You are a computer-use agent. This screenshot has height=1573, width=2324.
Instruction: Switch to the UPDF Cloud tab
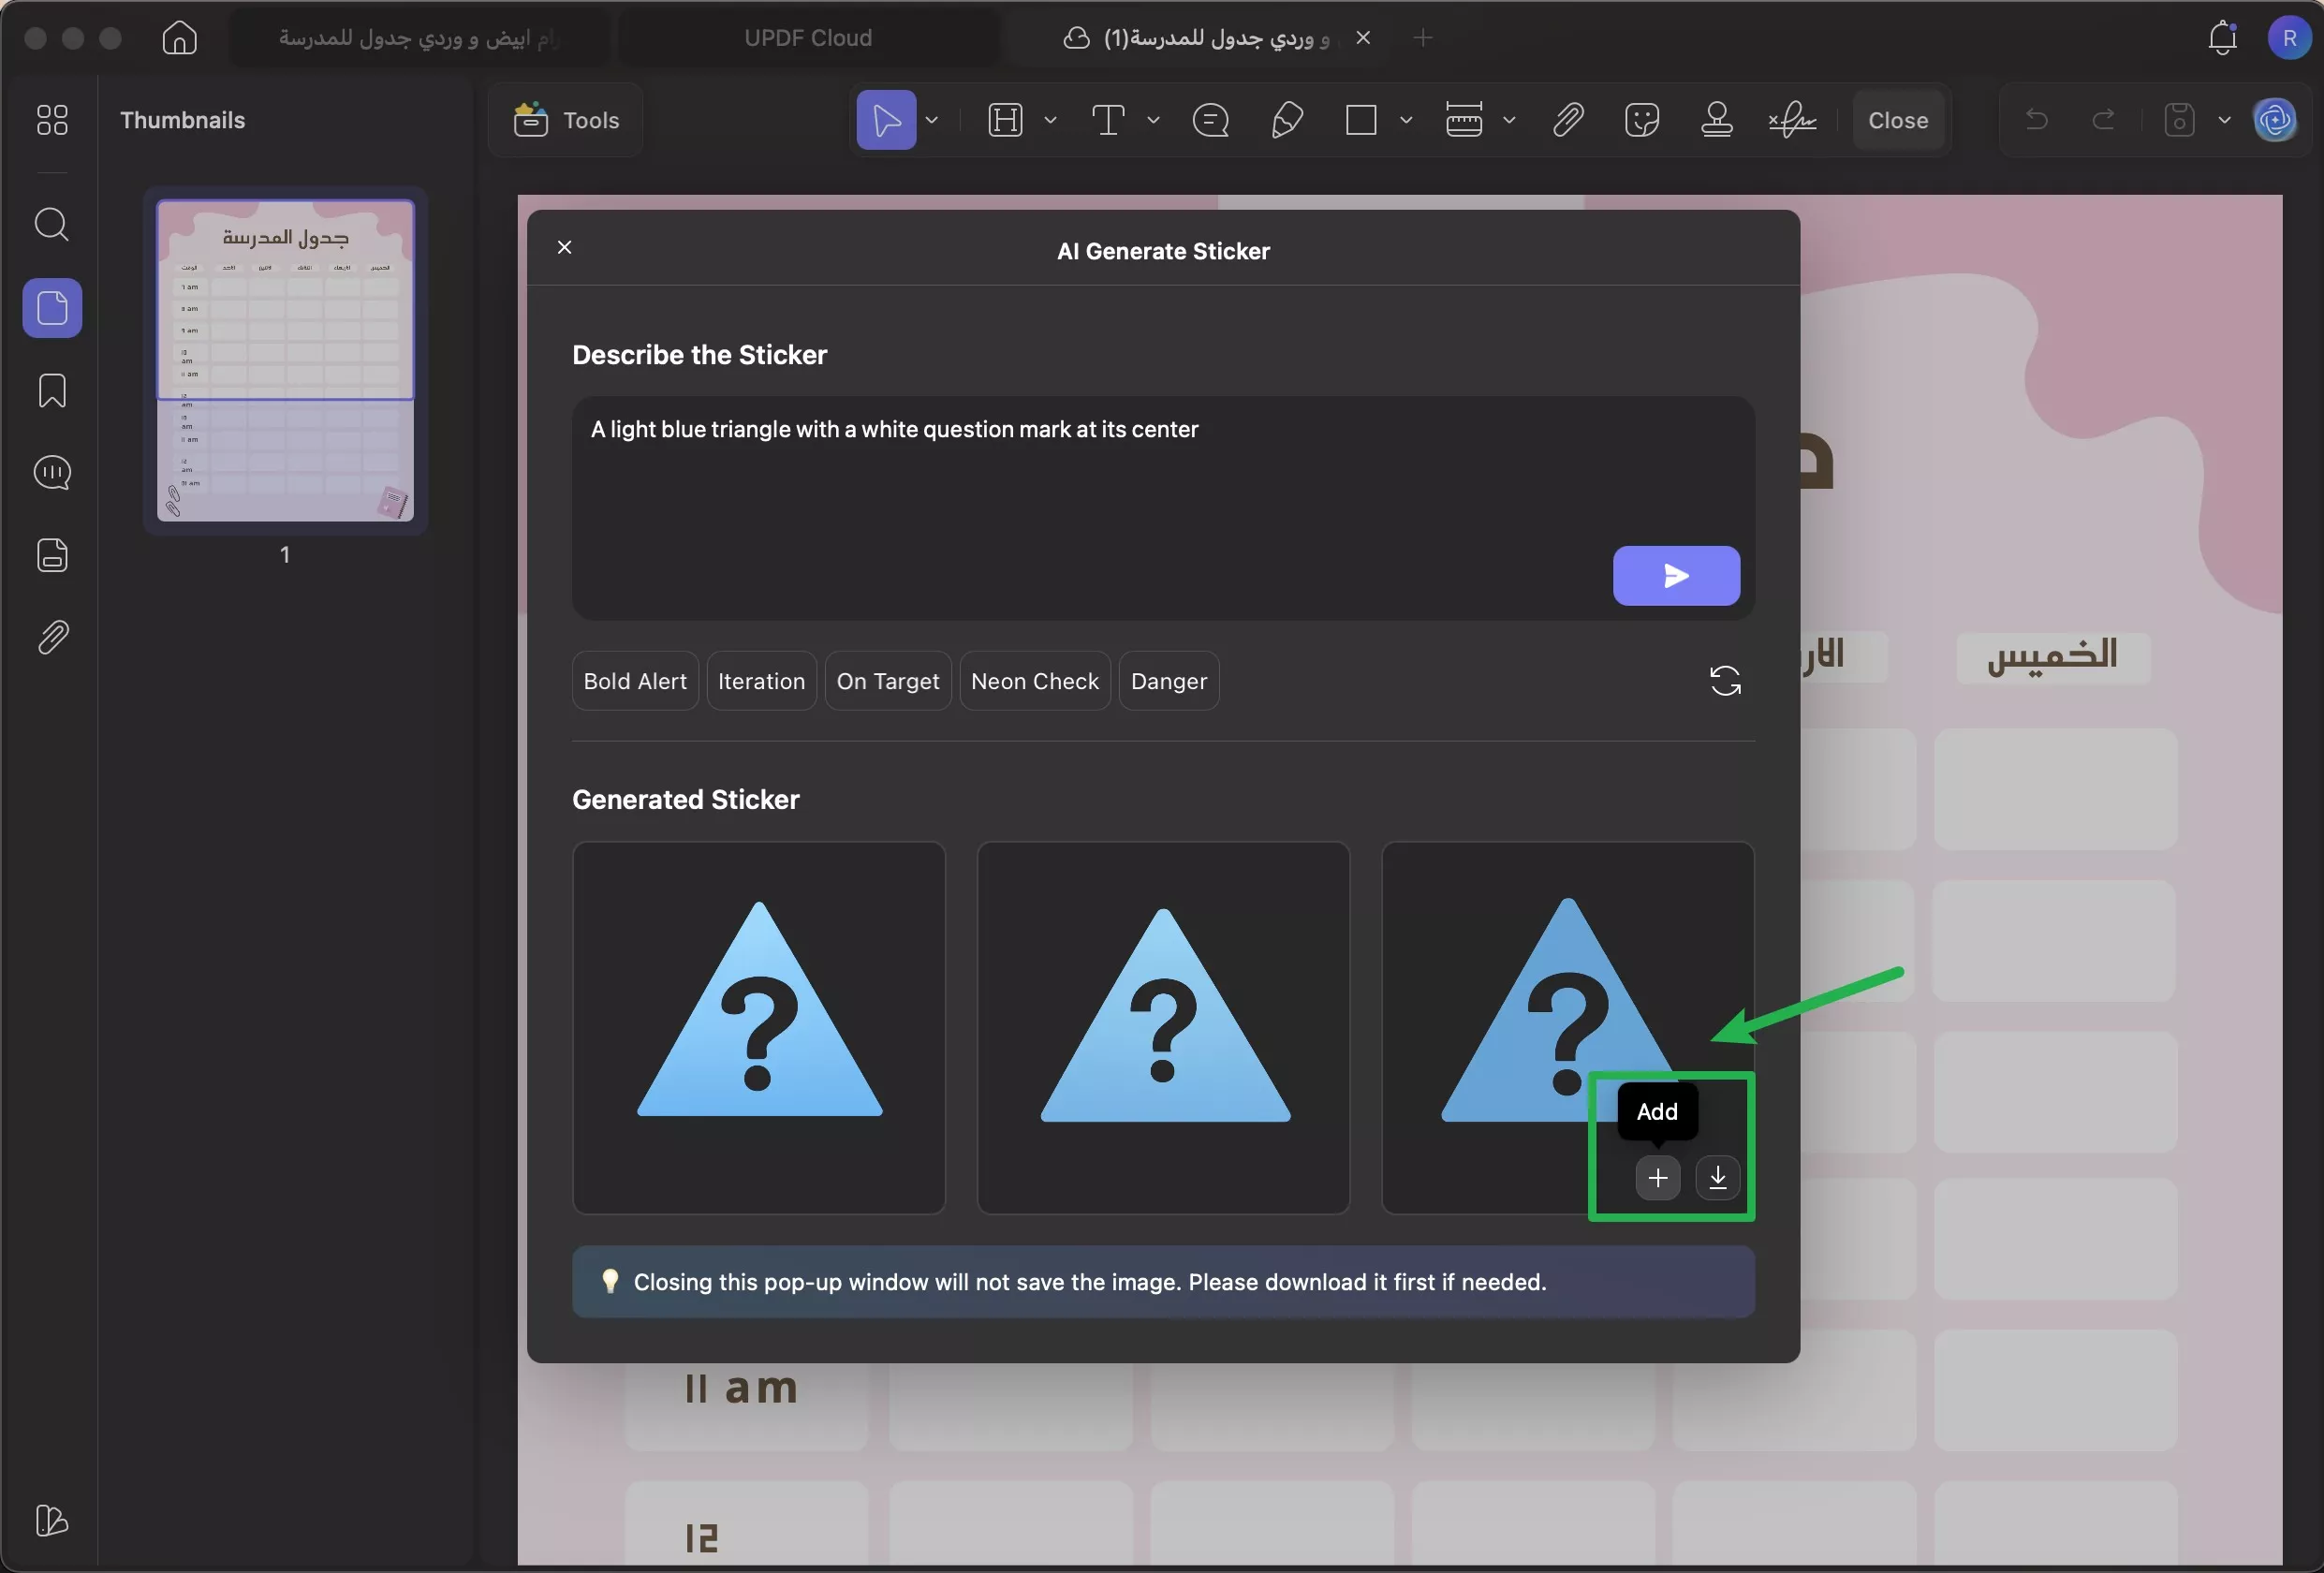[x=807, y=38]
